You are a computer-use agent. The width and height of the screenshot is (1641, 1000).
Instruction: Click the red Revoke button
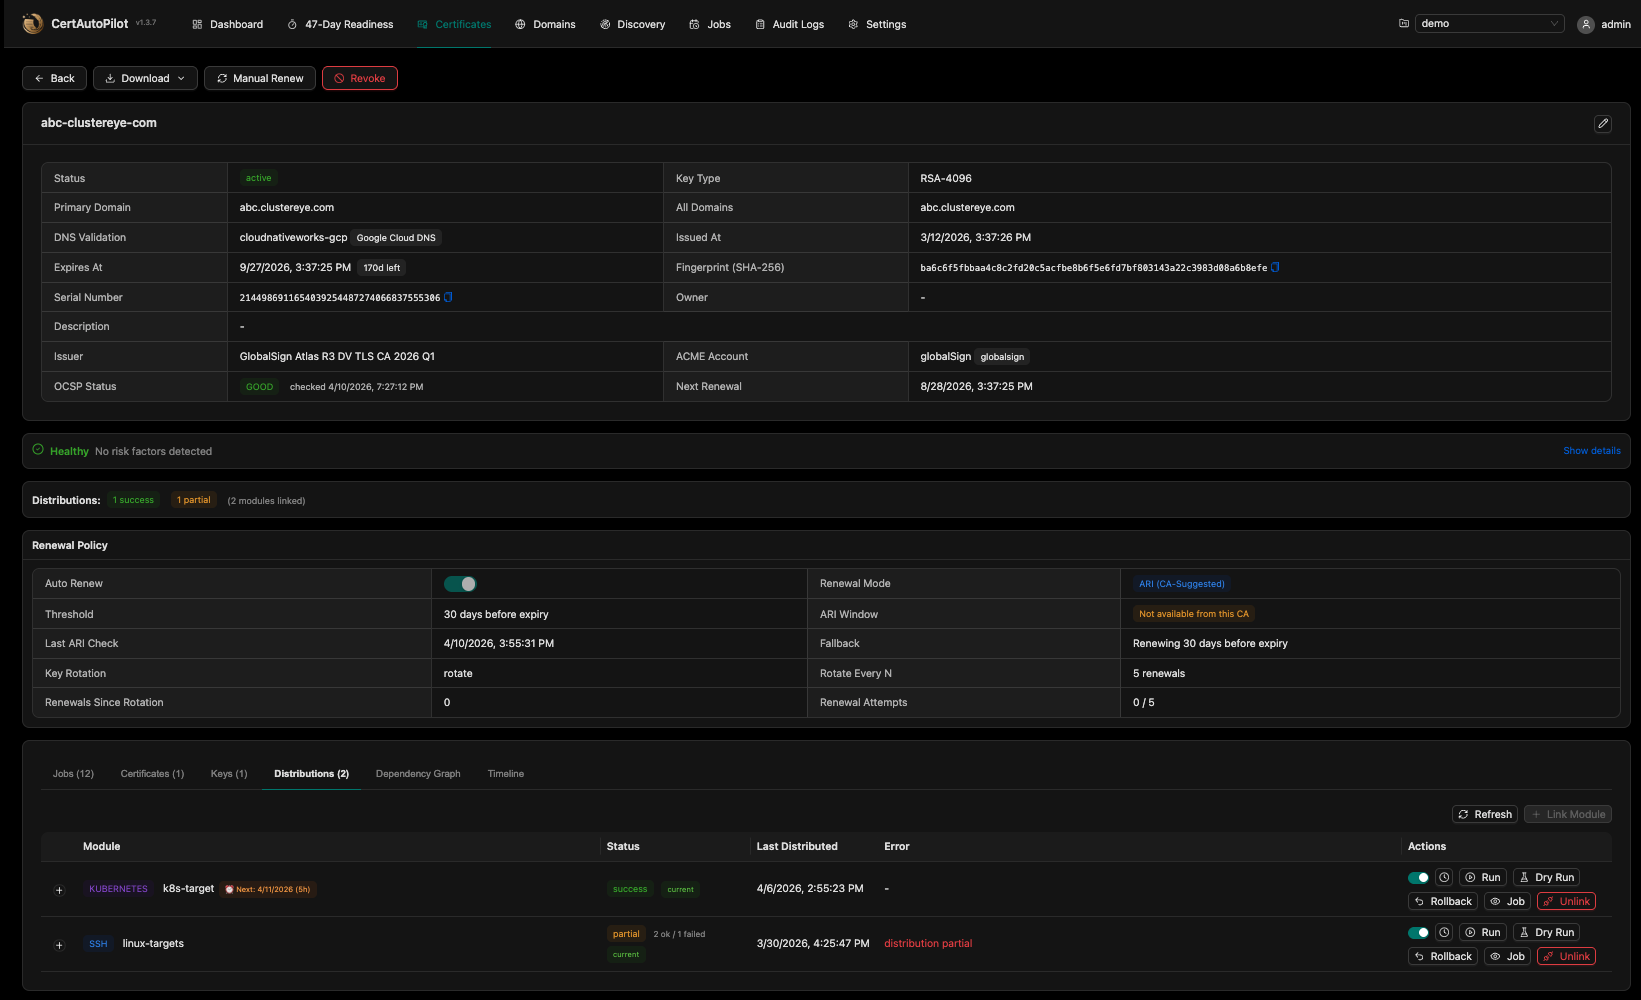pyautogui.click(x=359, y=78)
